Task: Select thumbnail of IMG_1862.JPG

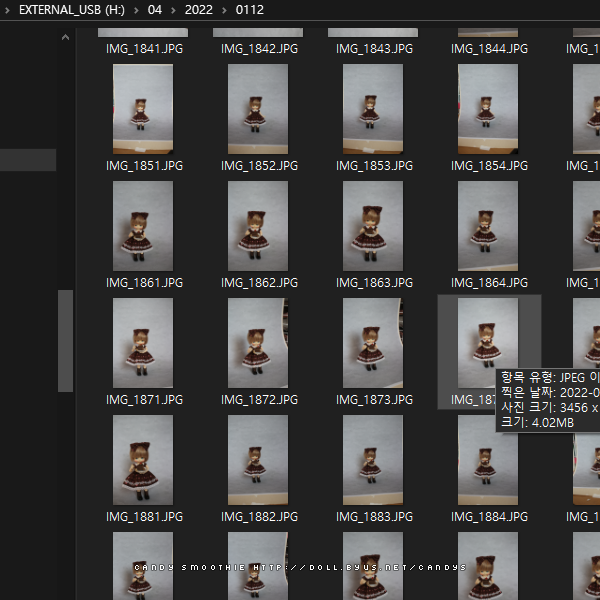Action: [x=258, y=226]
